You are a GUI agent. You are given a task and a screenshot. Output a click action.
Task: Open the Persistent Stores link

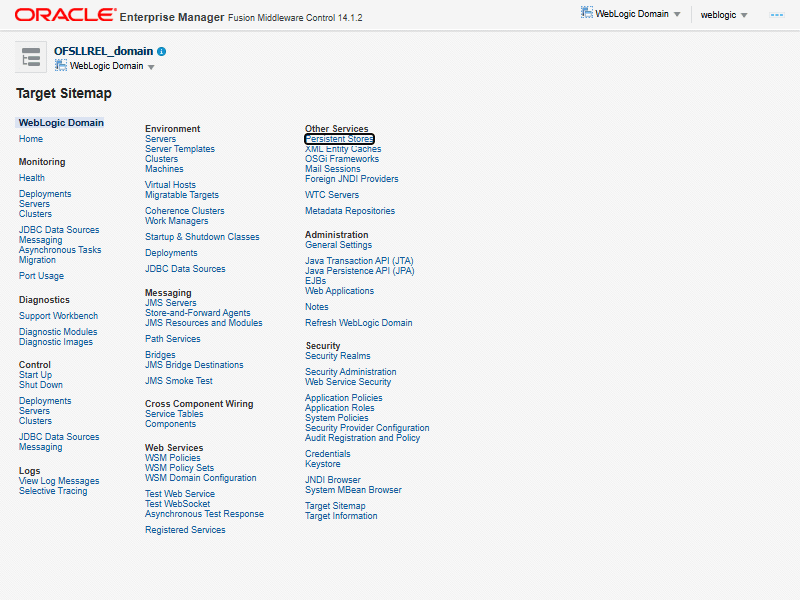tap(339, 139)
